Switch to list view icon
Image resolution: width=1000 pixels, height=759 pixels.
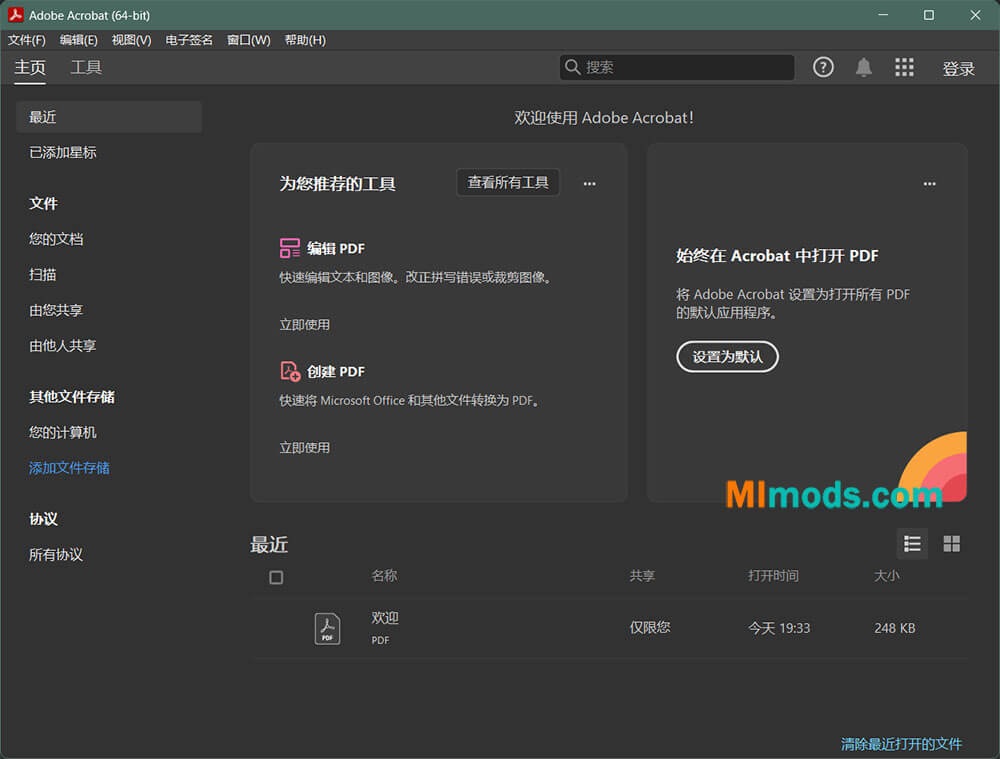pos(912,544)
